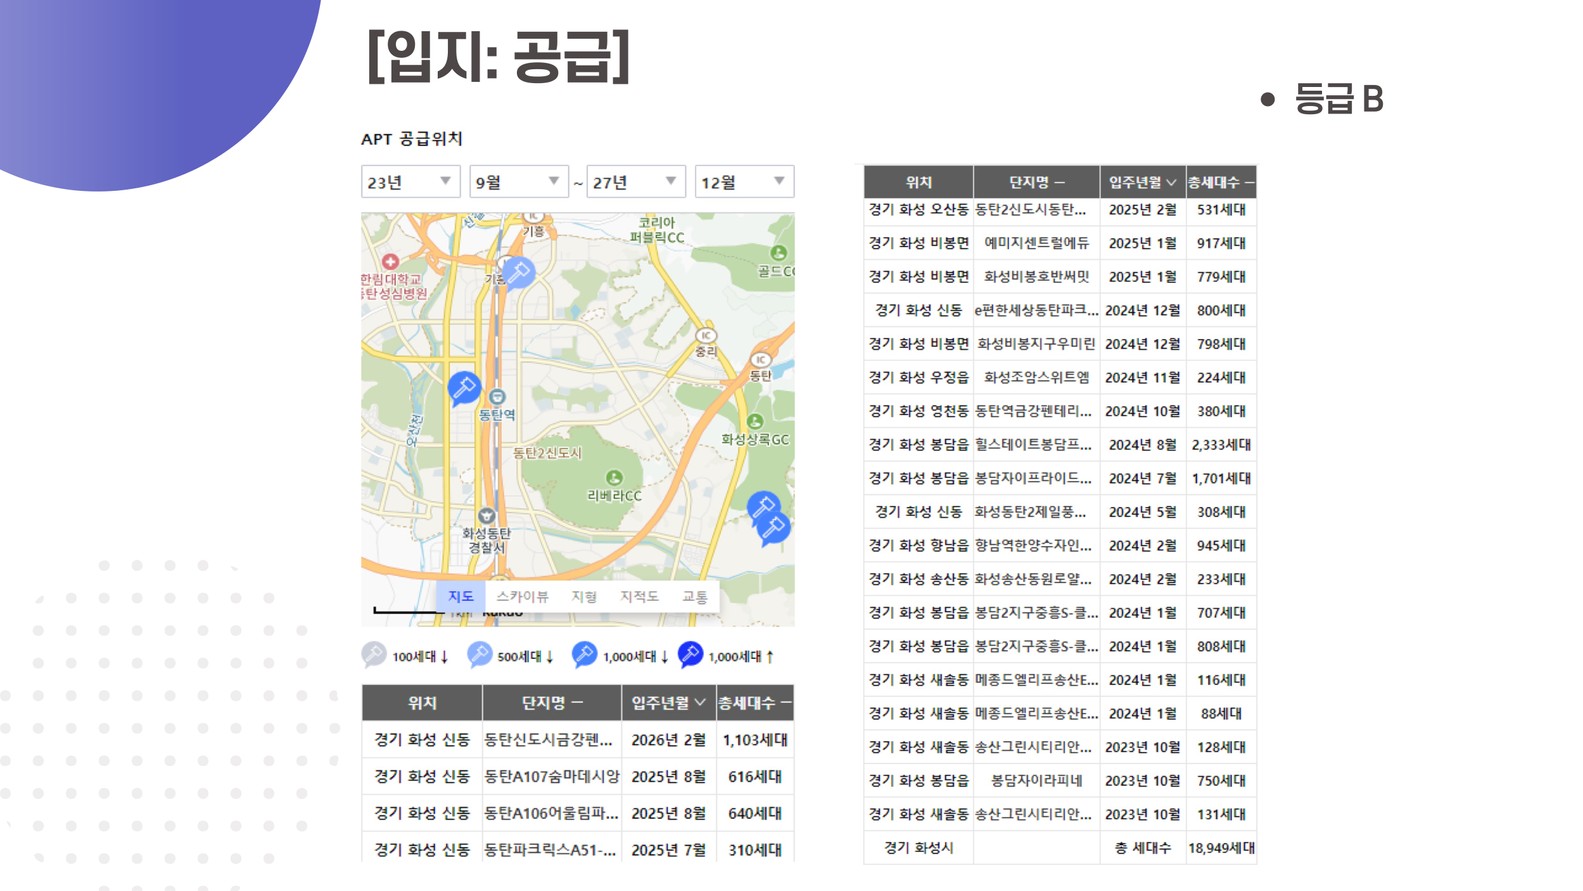Click the 동탄역 station icon on map
Screen dimensions: 1583x891
[497, 397]
